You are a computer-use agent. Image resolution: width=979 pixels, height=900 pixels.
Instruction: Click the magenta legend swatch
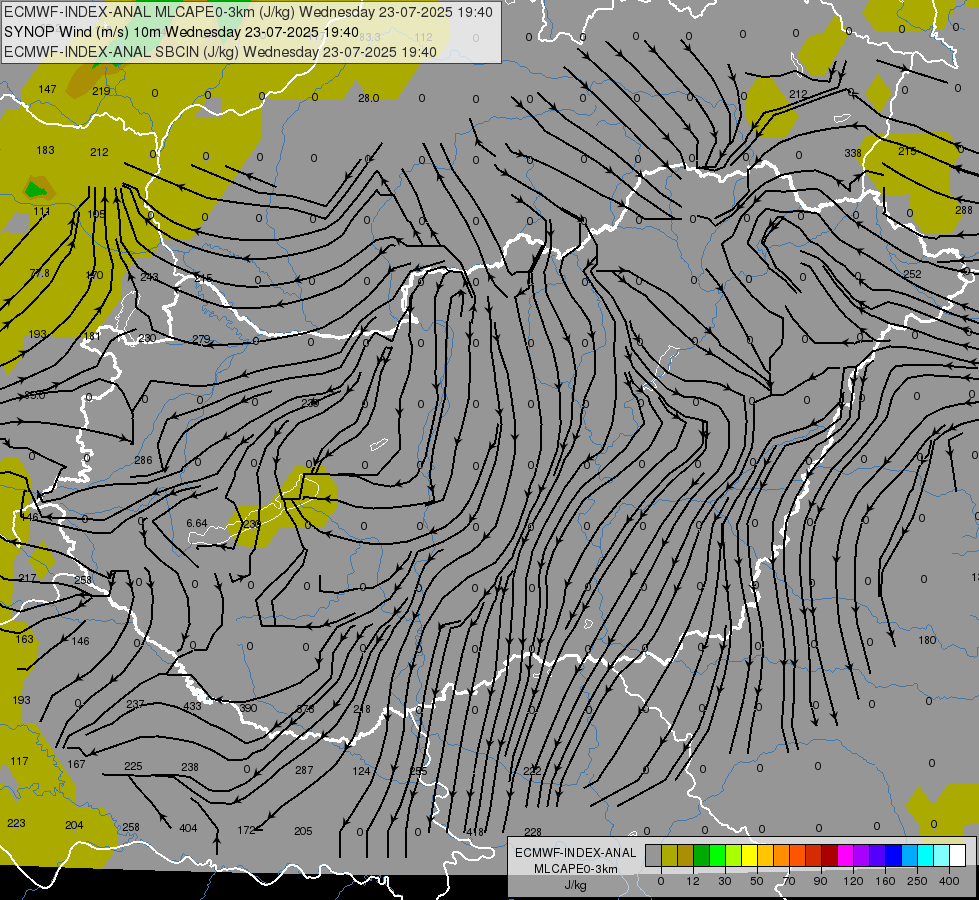(x=846, y=855)
